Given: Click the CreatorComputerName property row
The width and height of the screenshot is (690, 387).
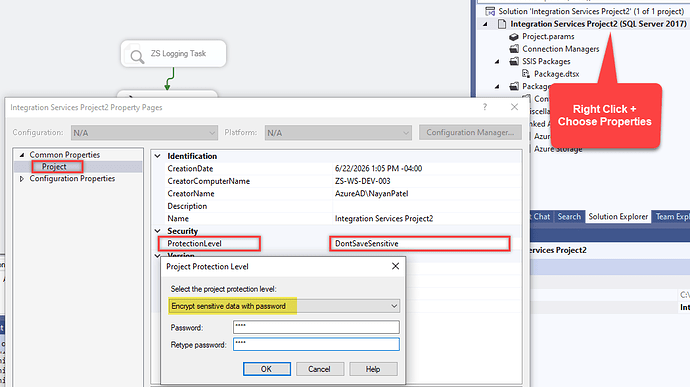Looking at the screenshot, I should (x=336, y=181).
